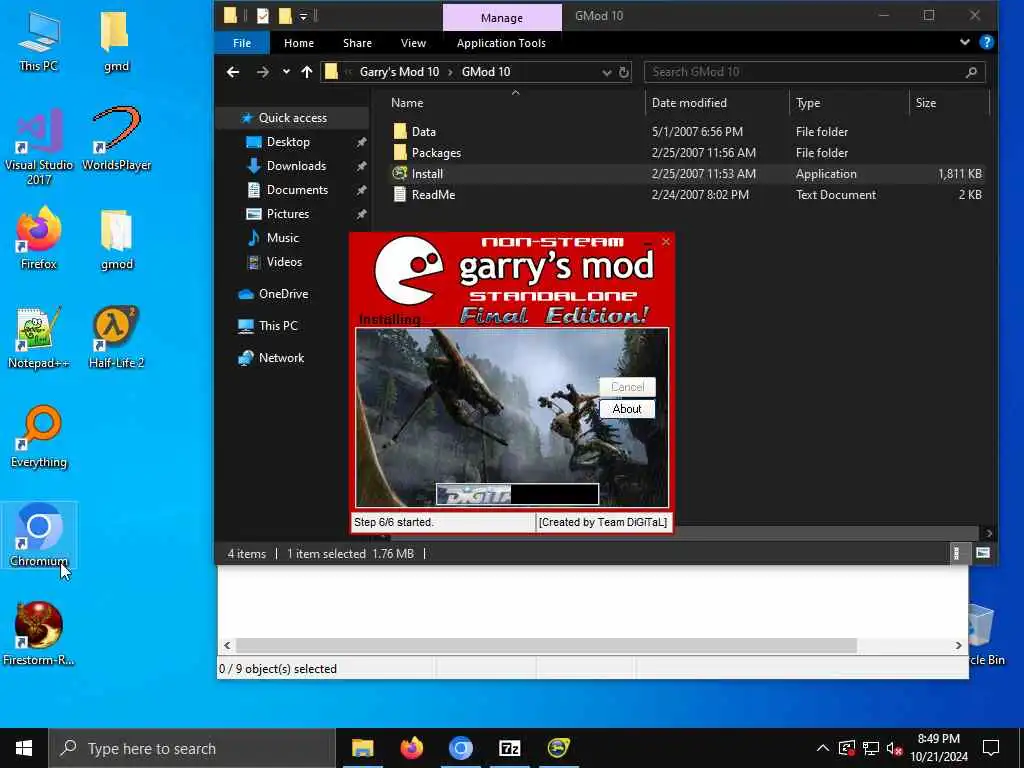Launch WorldsPlayer desktop shortcut
Screen dimensions: 1024x768
coord(116,139)
